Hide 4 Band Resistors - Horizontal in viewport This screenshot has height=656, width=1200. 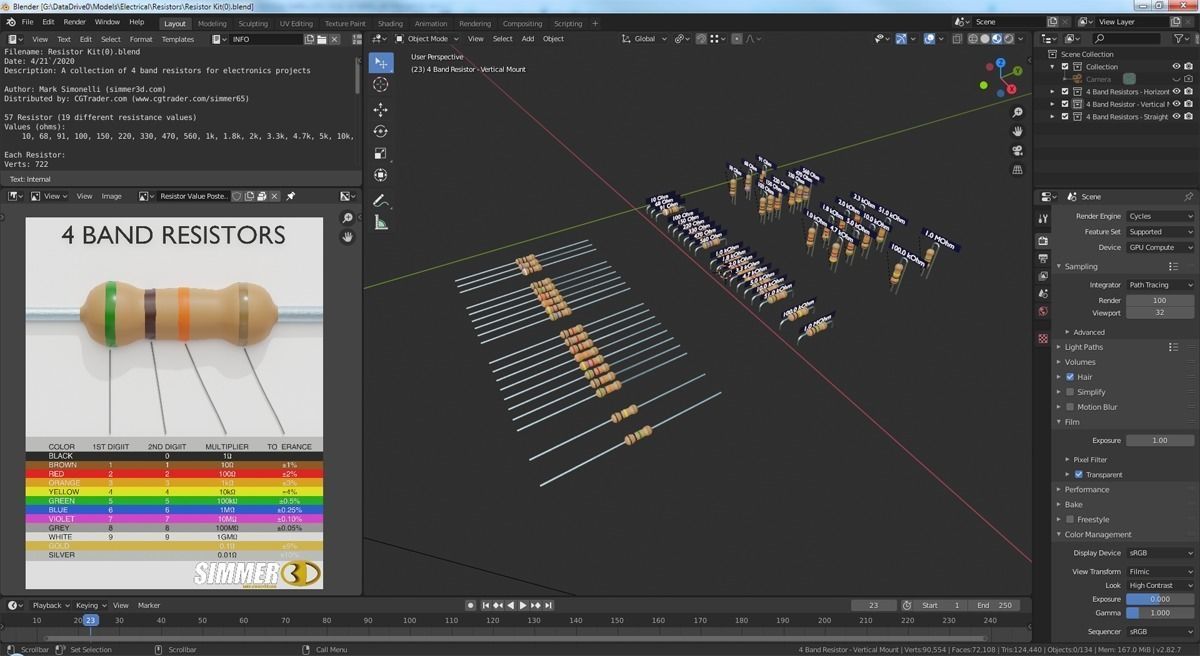(1176, 91)
